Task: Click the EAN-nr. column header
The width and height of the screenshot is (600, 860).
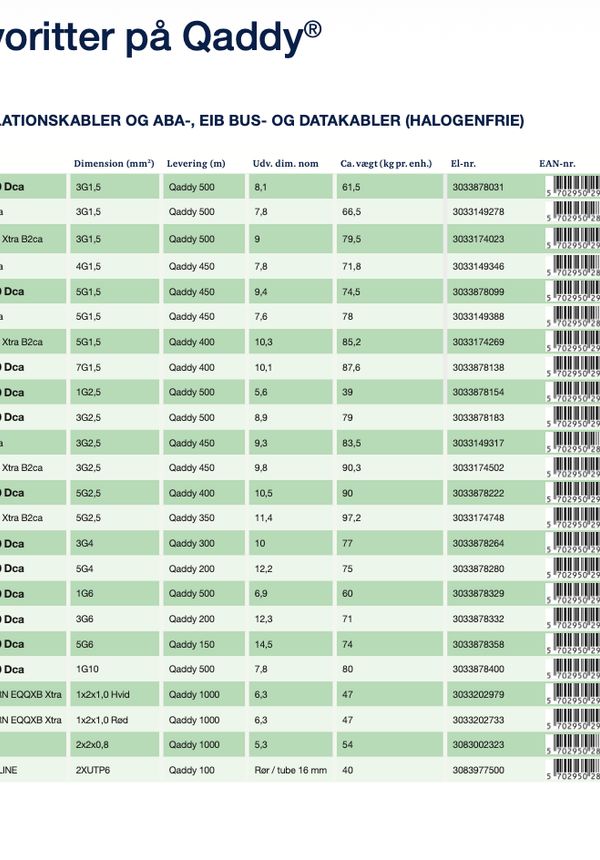Action: 557,163
